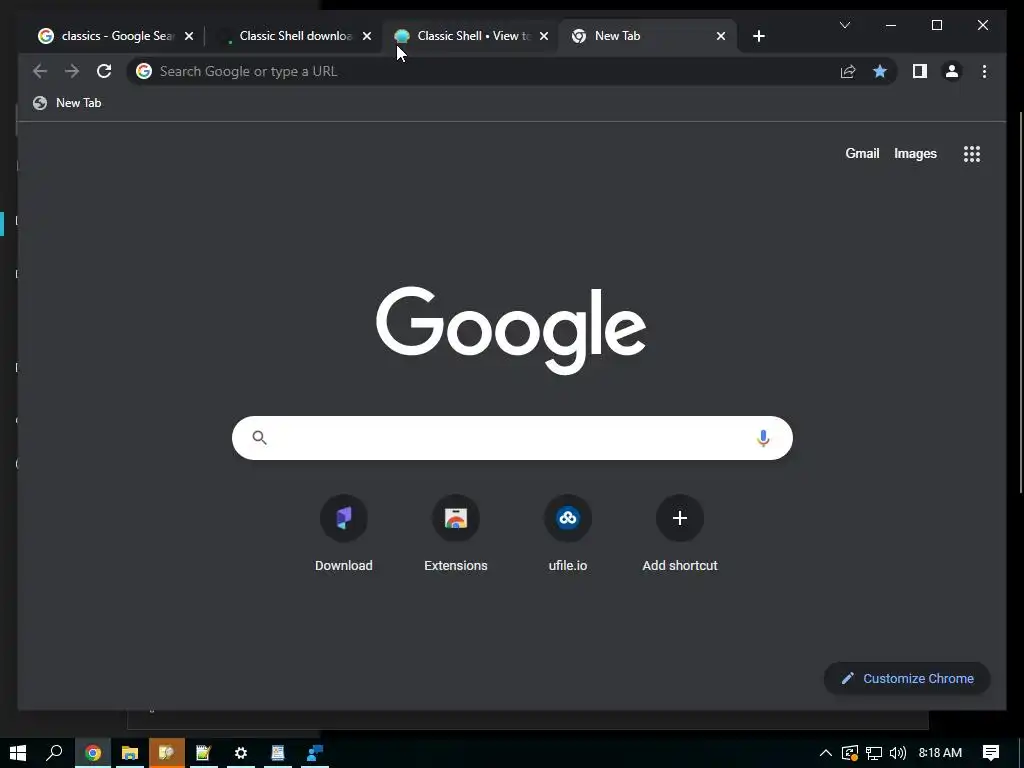Viewport: 1024px width, 768px height.
Task: Open the Settings gear in taskbar
Action: [x=240, y=753]
